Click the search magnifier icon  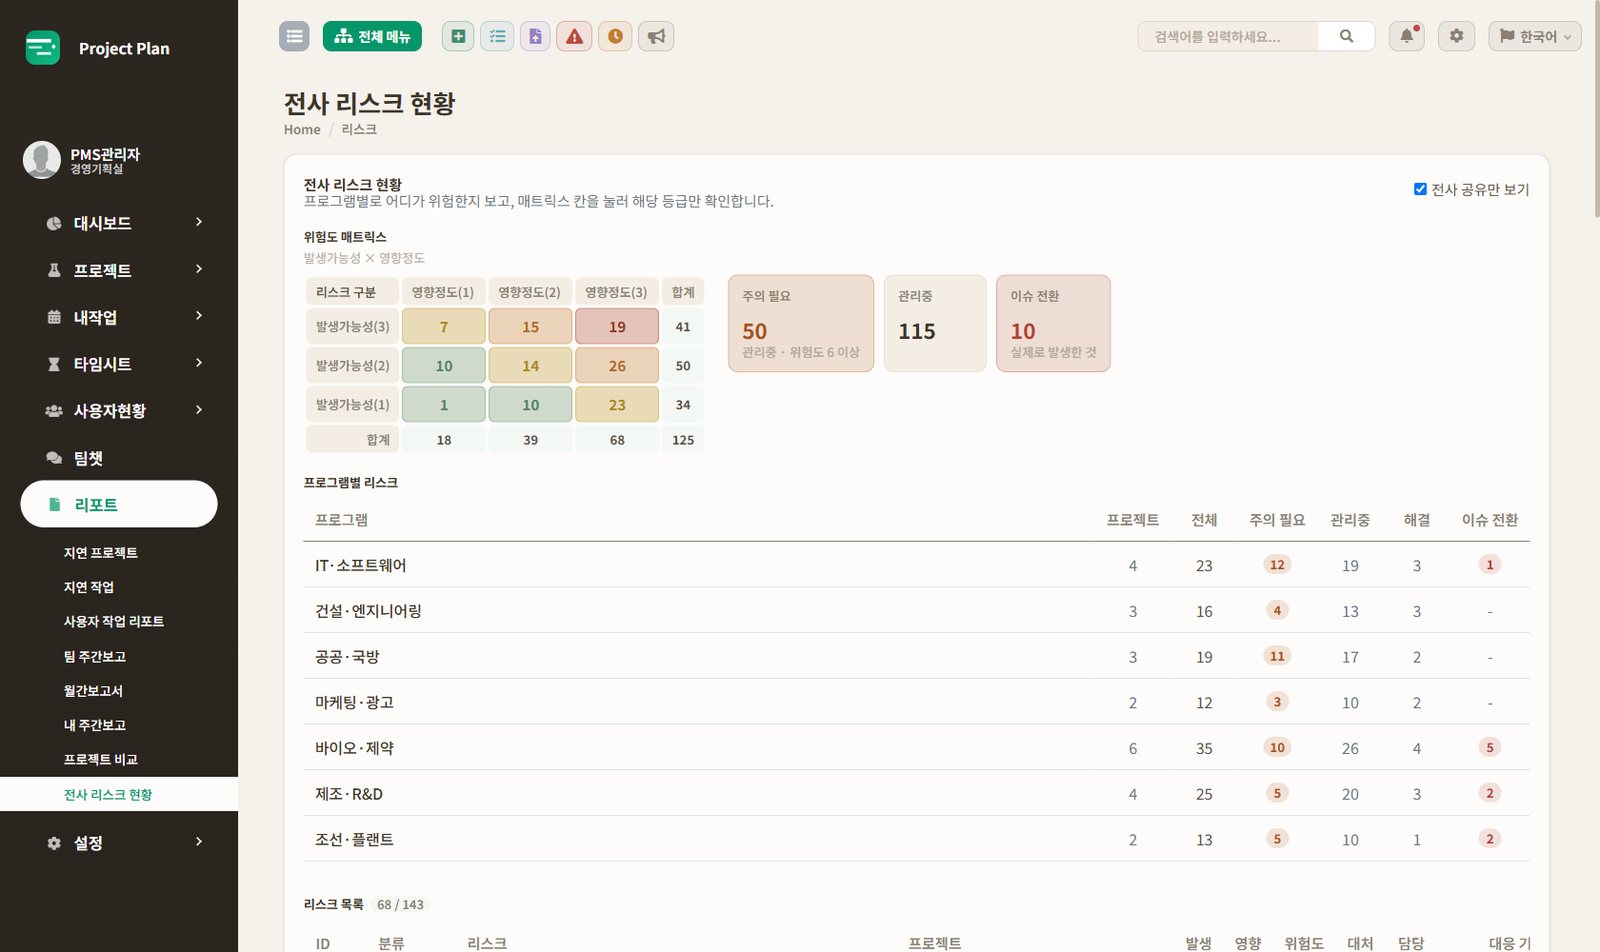(x=1346, y=36)
